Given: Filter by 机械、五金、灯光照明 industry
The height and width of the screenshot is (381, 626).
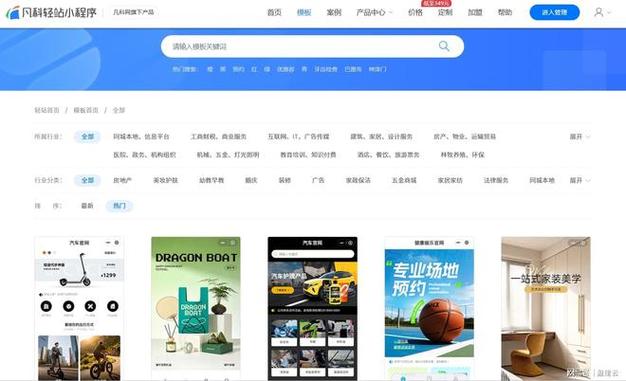Looking at the screenshot, I should click(228, 155).
